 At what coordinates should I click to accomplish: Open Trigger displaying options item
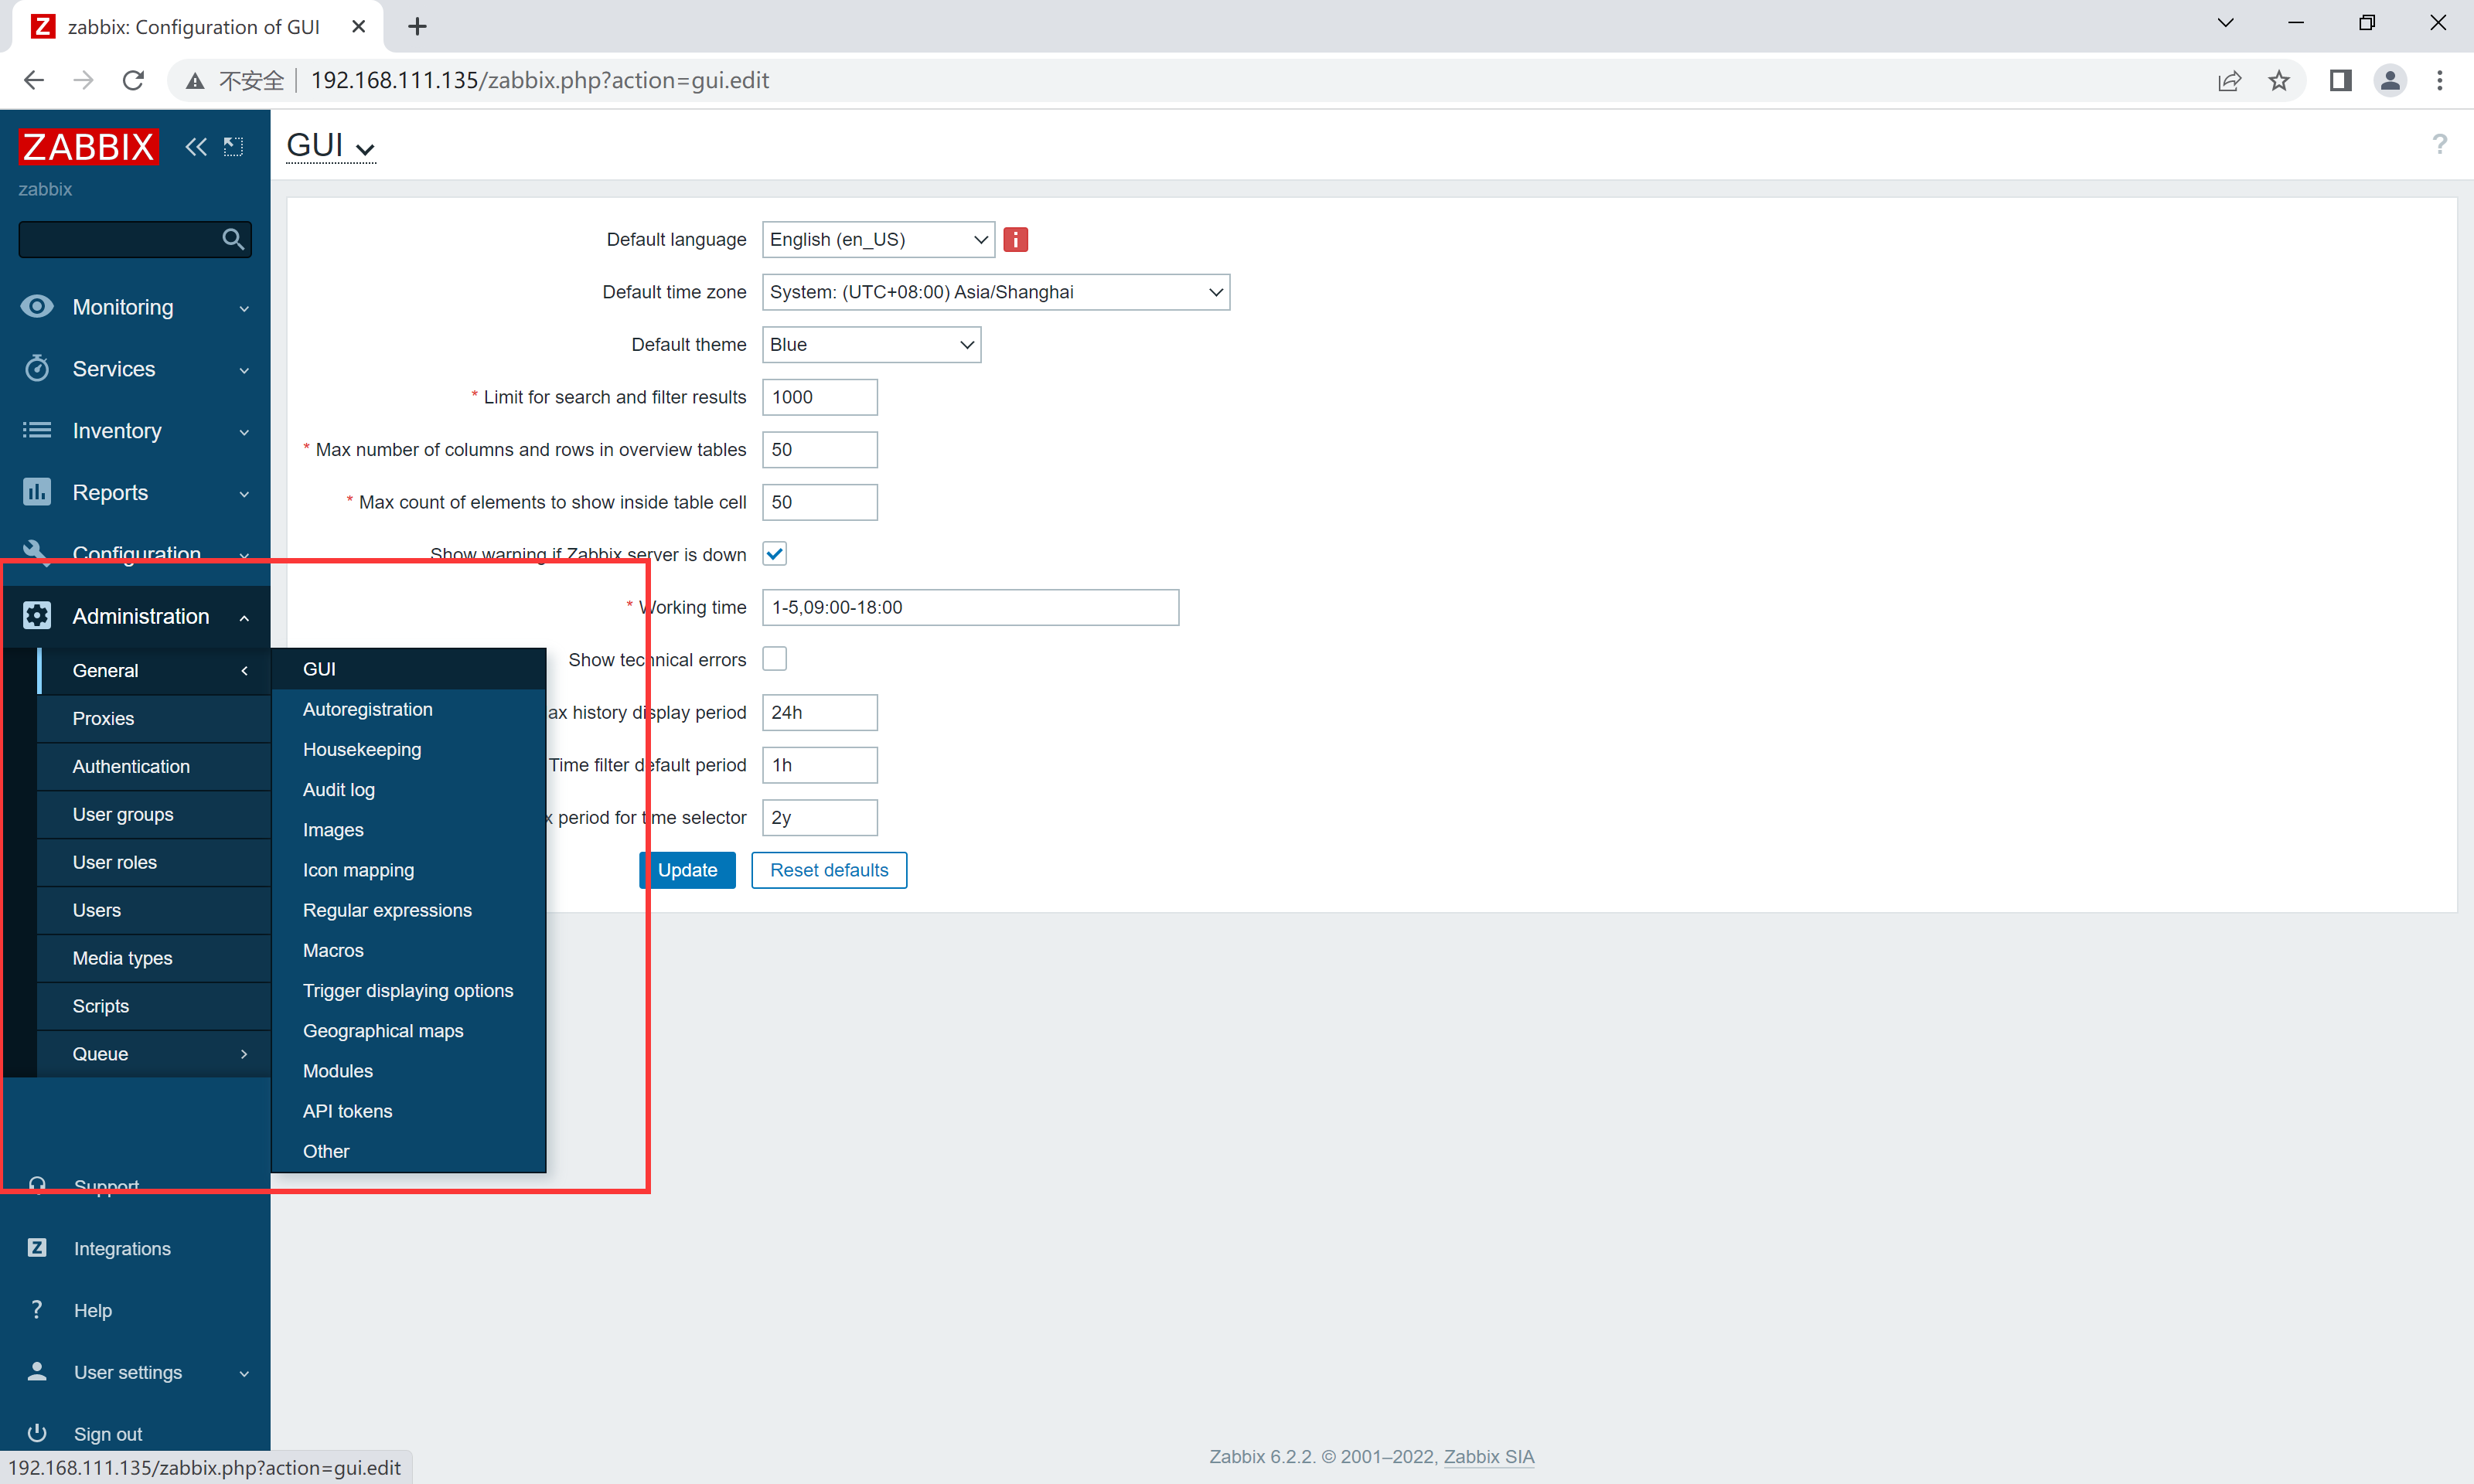tap(408, 990)
